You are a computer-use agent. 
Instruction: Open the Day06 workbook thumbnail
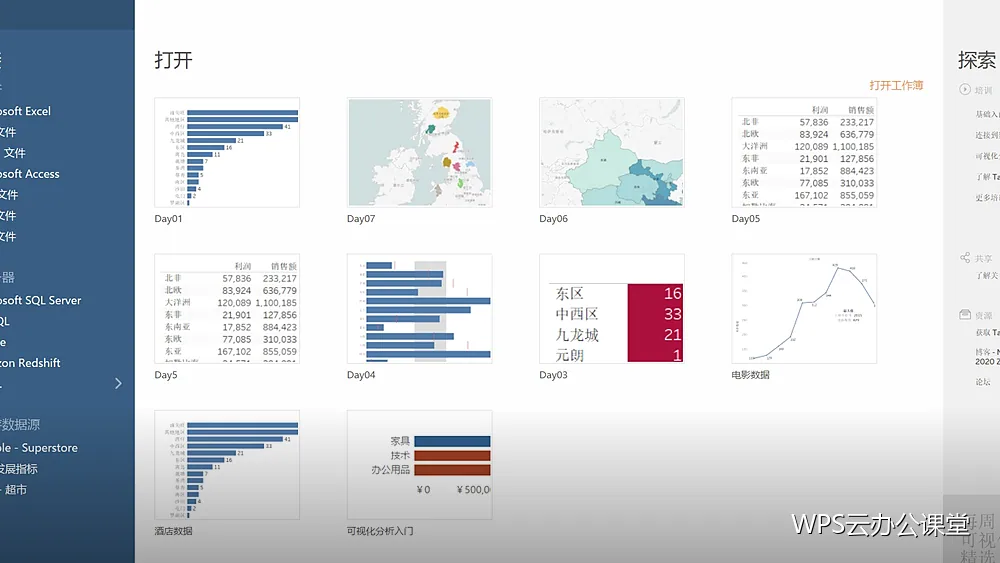(x=612, y=152)
